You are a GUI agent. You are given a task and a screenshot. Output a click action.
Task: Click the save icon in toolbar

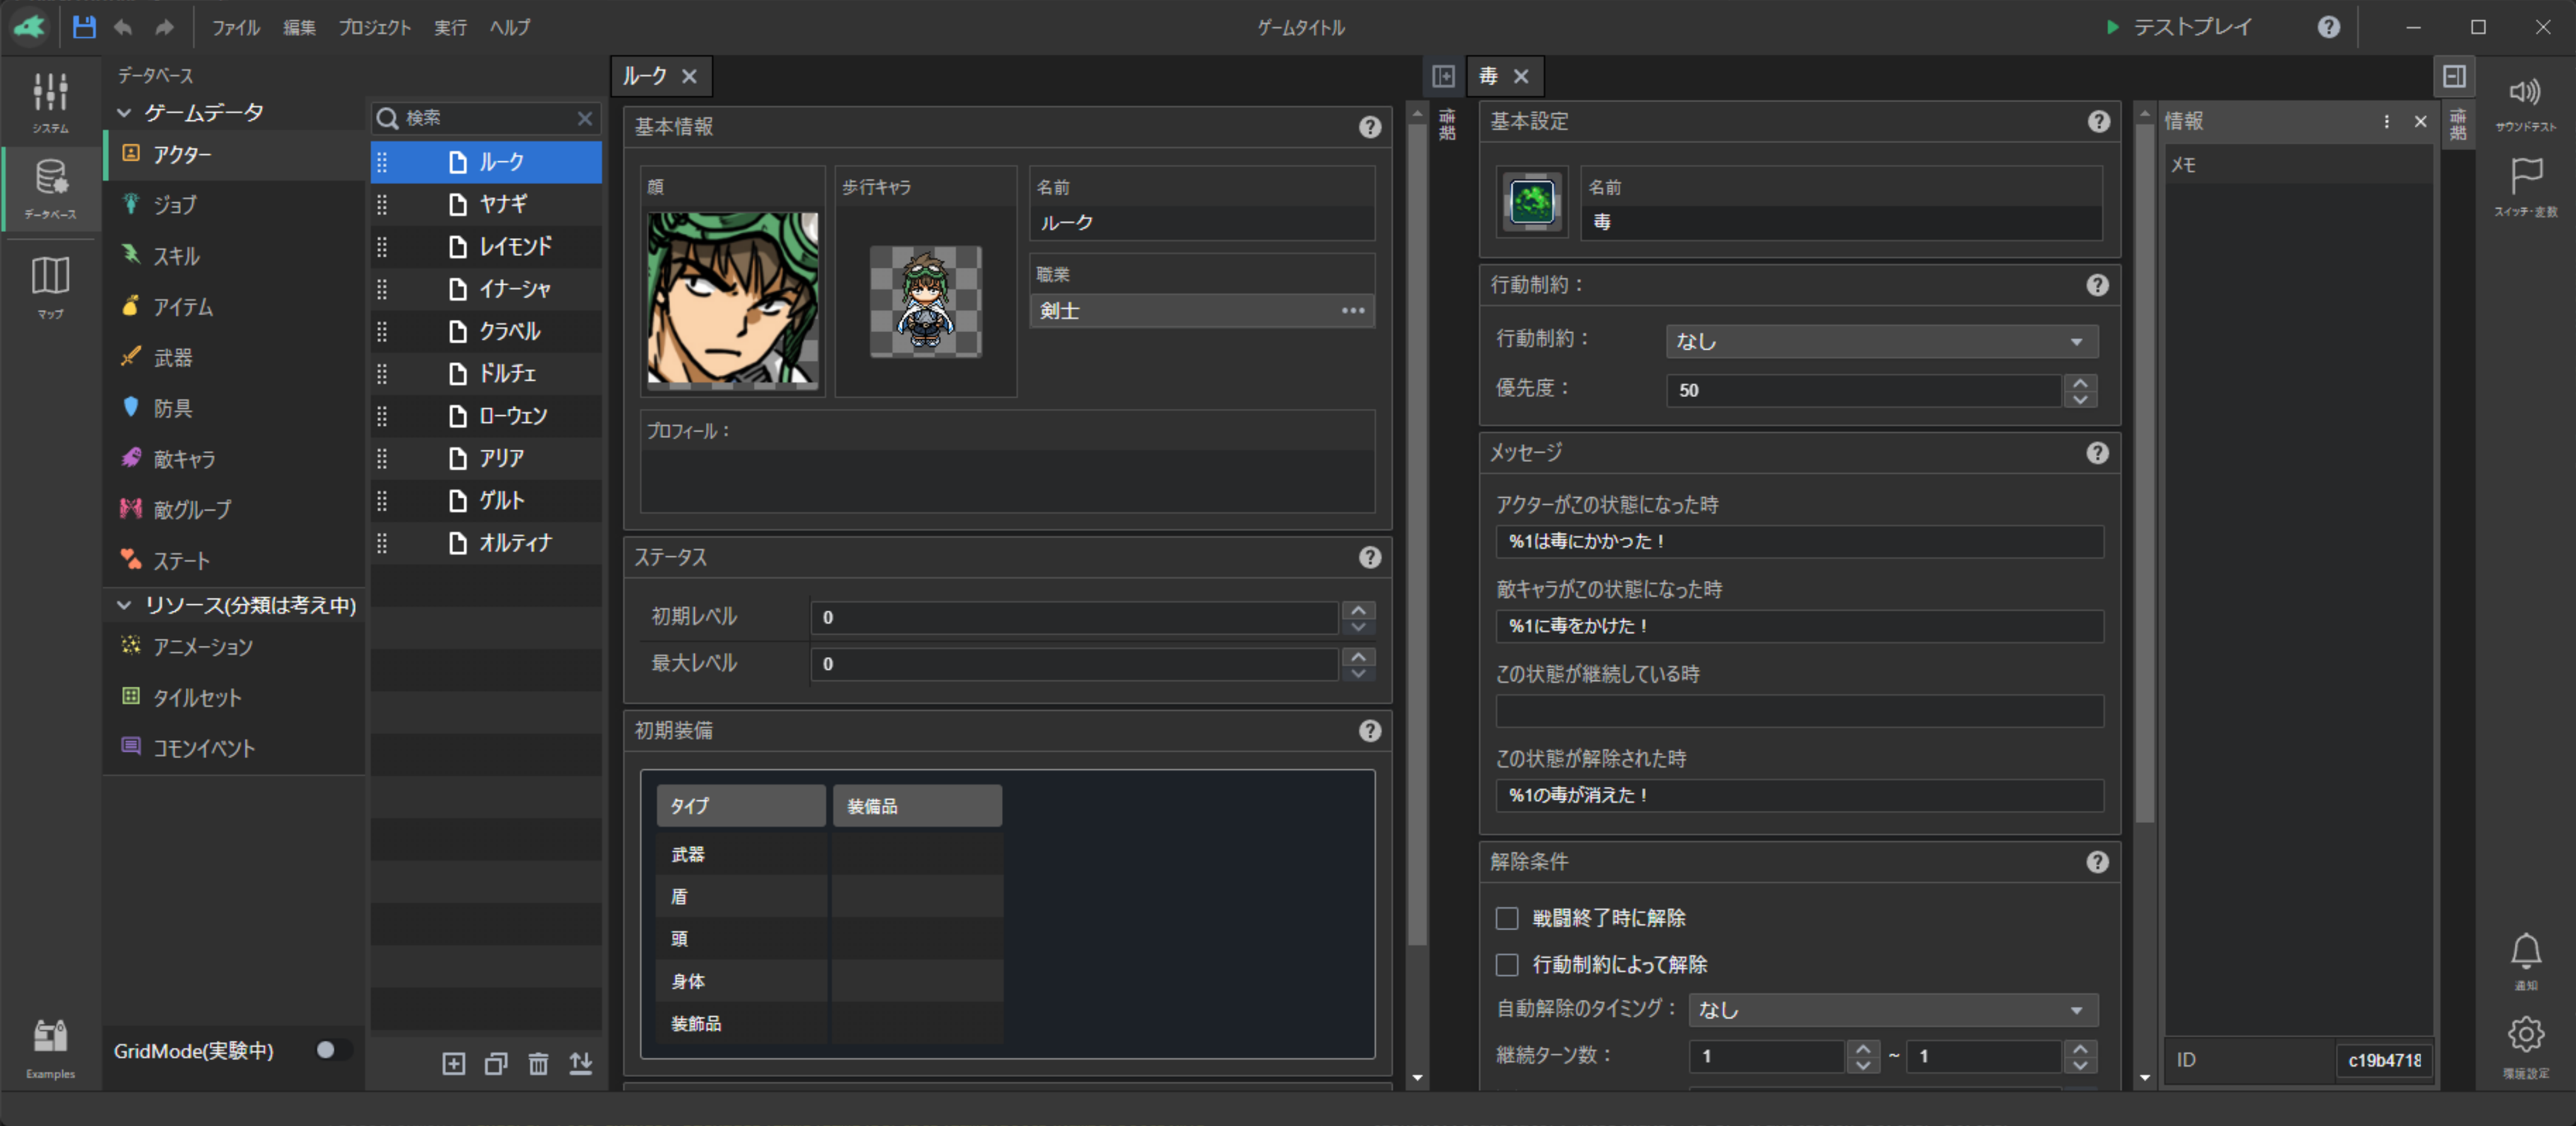coord(84,27)
